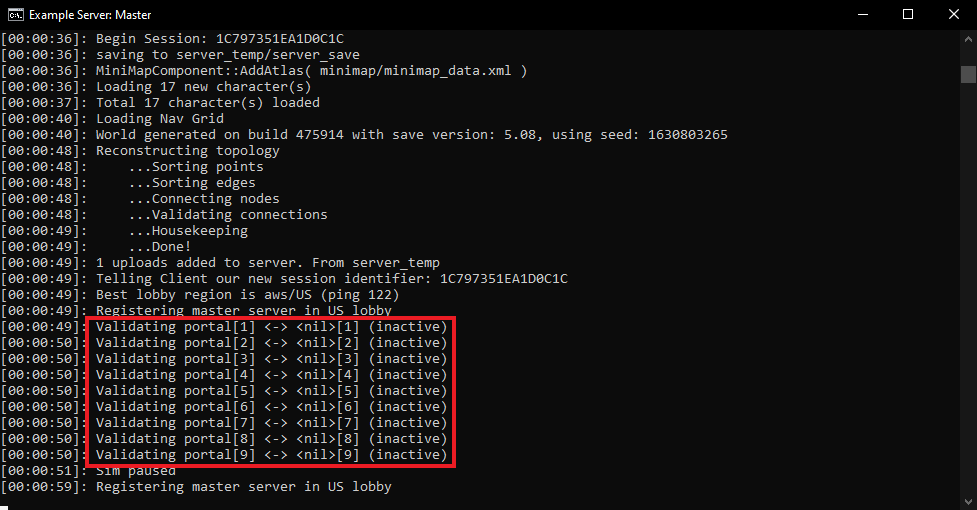The height and width of the screenshot is (510, 977).
Task: Click the console icon in the title bar
Action: coord(16,15)
